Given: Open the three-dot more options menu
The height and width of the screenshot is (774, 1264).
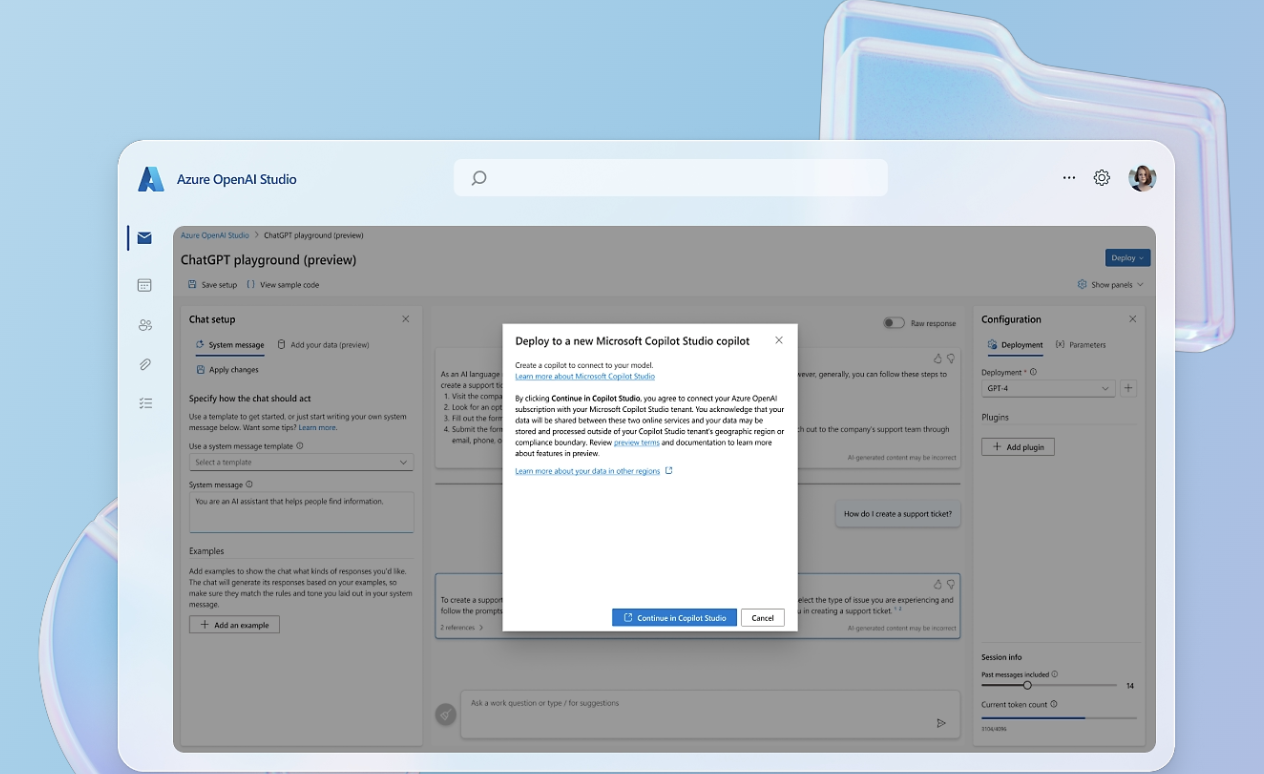Looking at the screenshot, I should point(1069,177).
